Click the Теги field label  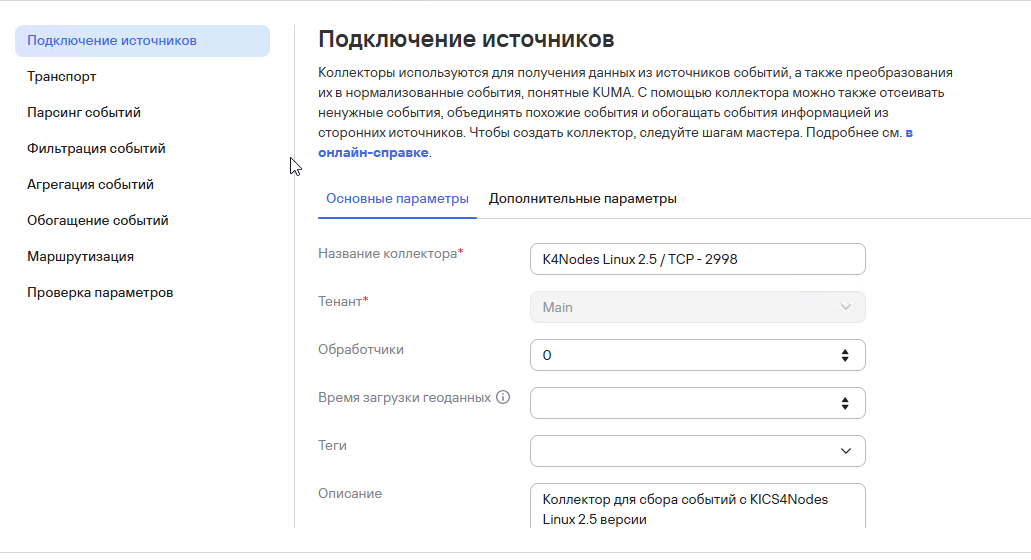[x=332, y=446]
